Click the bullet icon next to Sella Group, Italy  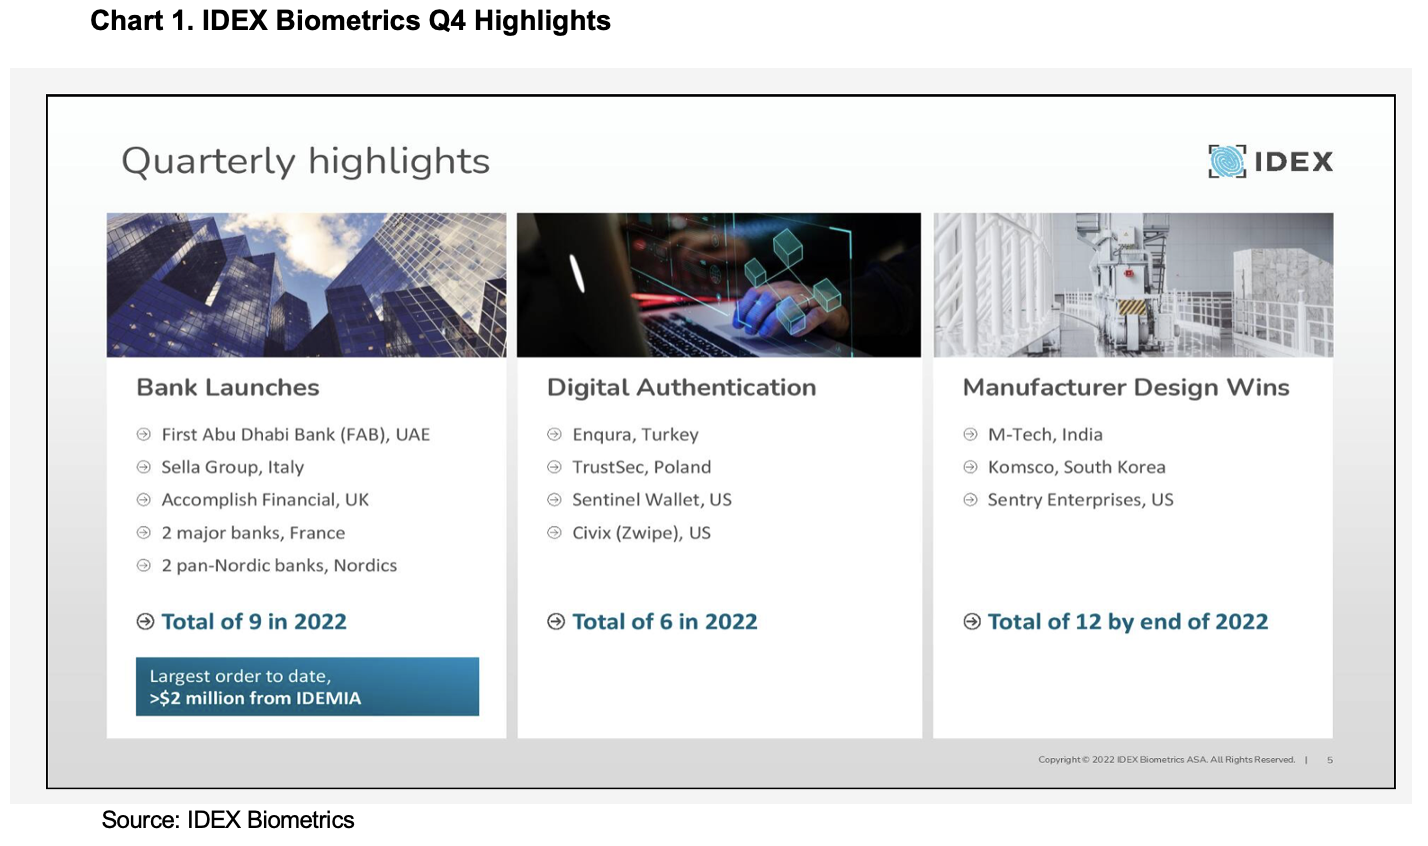pos(144,467)
